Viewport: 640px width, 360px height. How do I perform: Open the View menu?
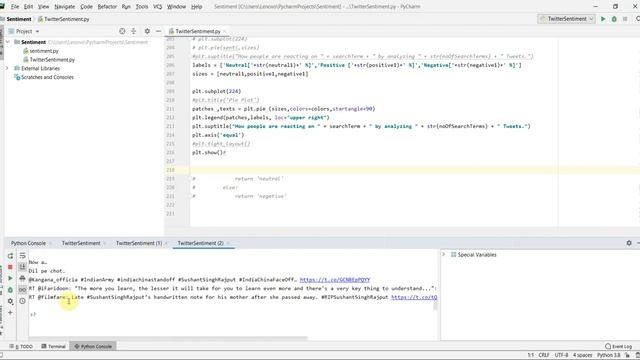(x=43, y=7)
